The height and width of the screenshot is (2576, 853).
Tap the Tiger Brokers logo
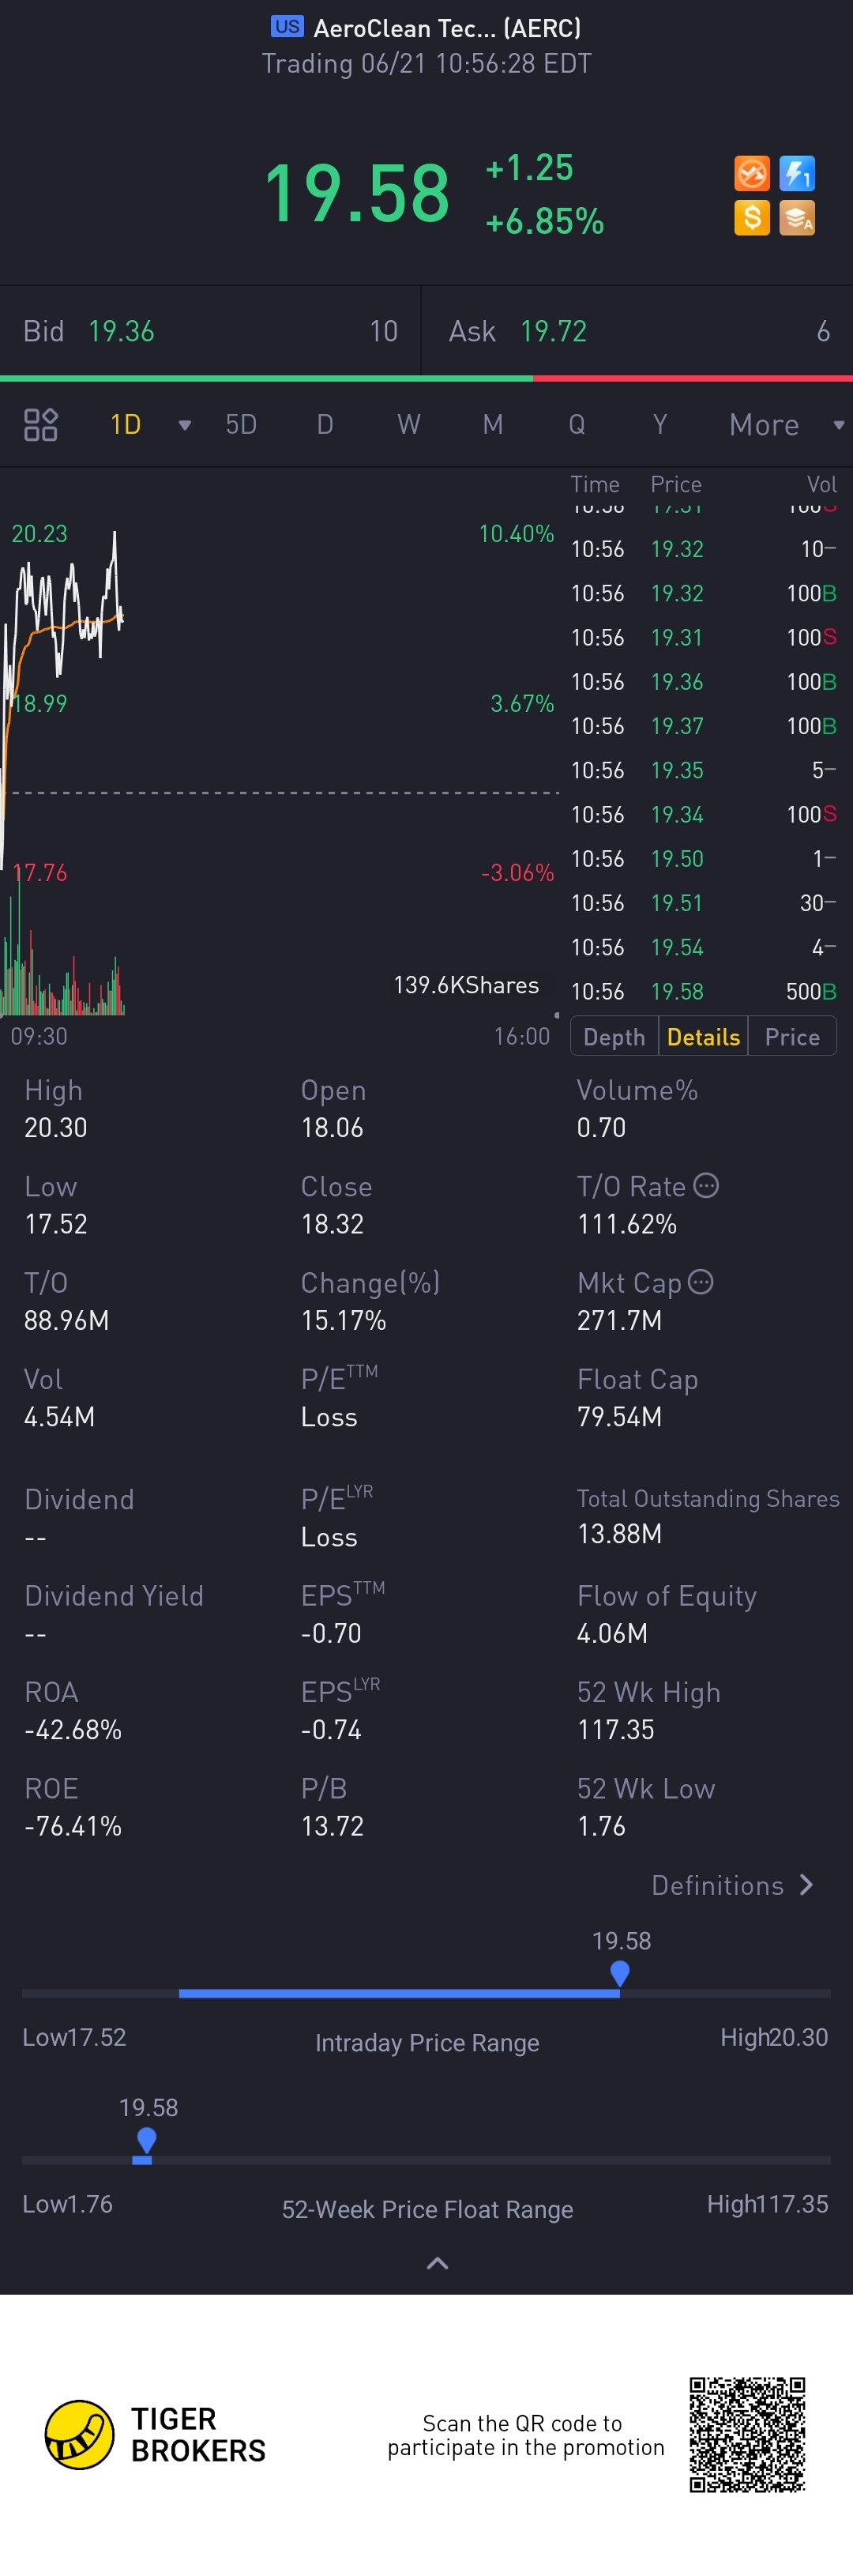pos(80,2434)
